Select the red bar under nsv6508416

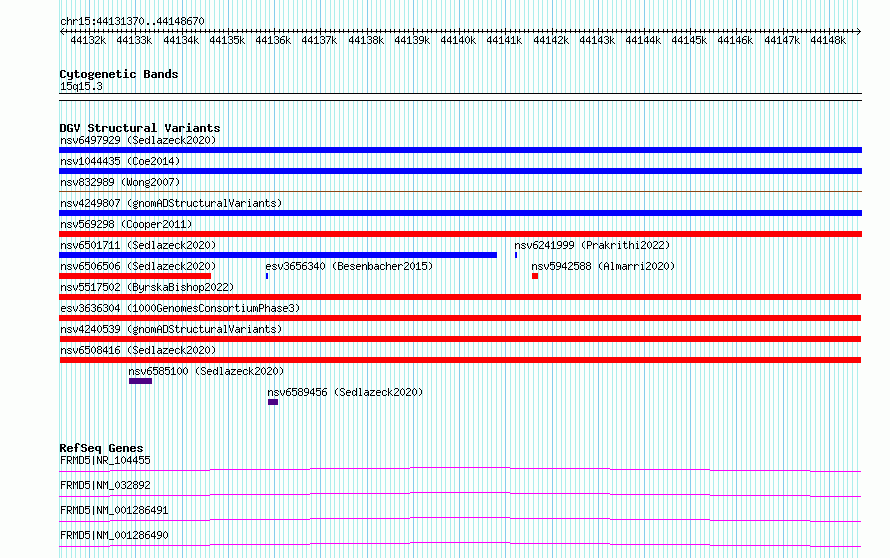pyautogui.click(x=460, y=360)
